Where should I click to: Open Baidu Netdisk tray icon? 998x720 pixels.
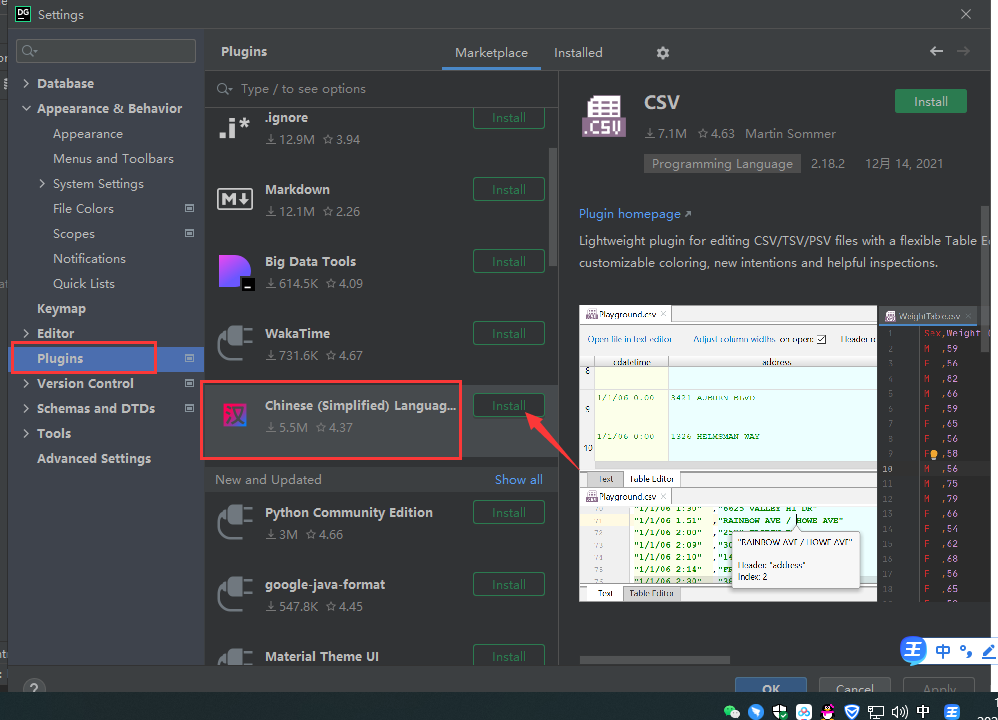click(x=804, y=712)
